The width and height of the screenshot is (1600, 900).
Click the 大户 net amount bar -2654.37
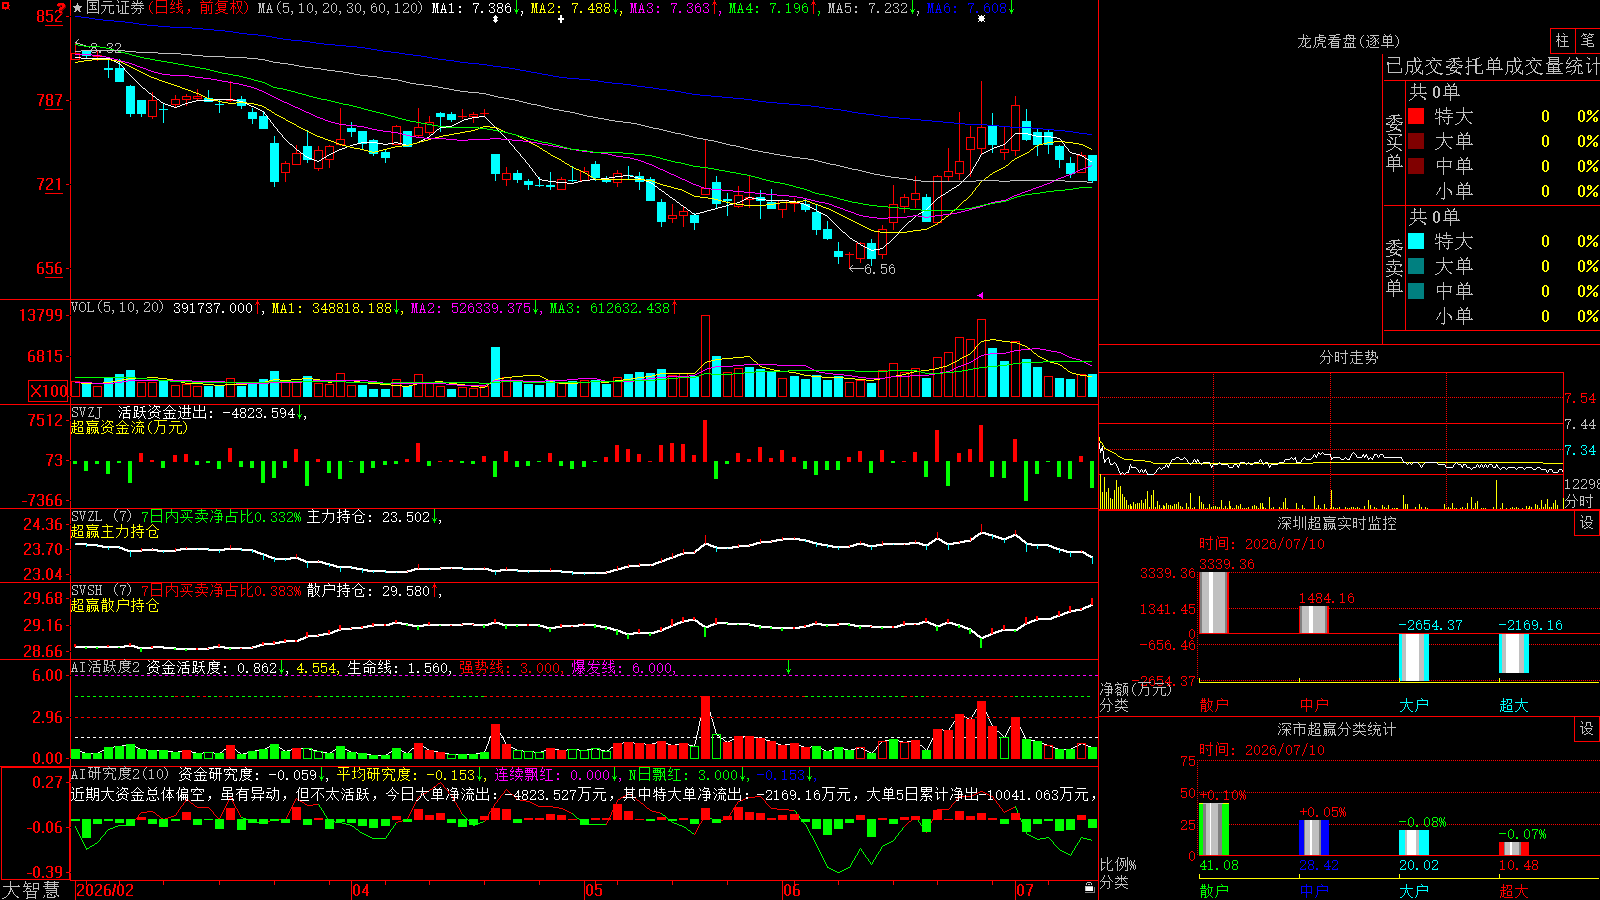tap(1414, 657)
